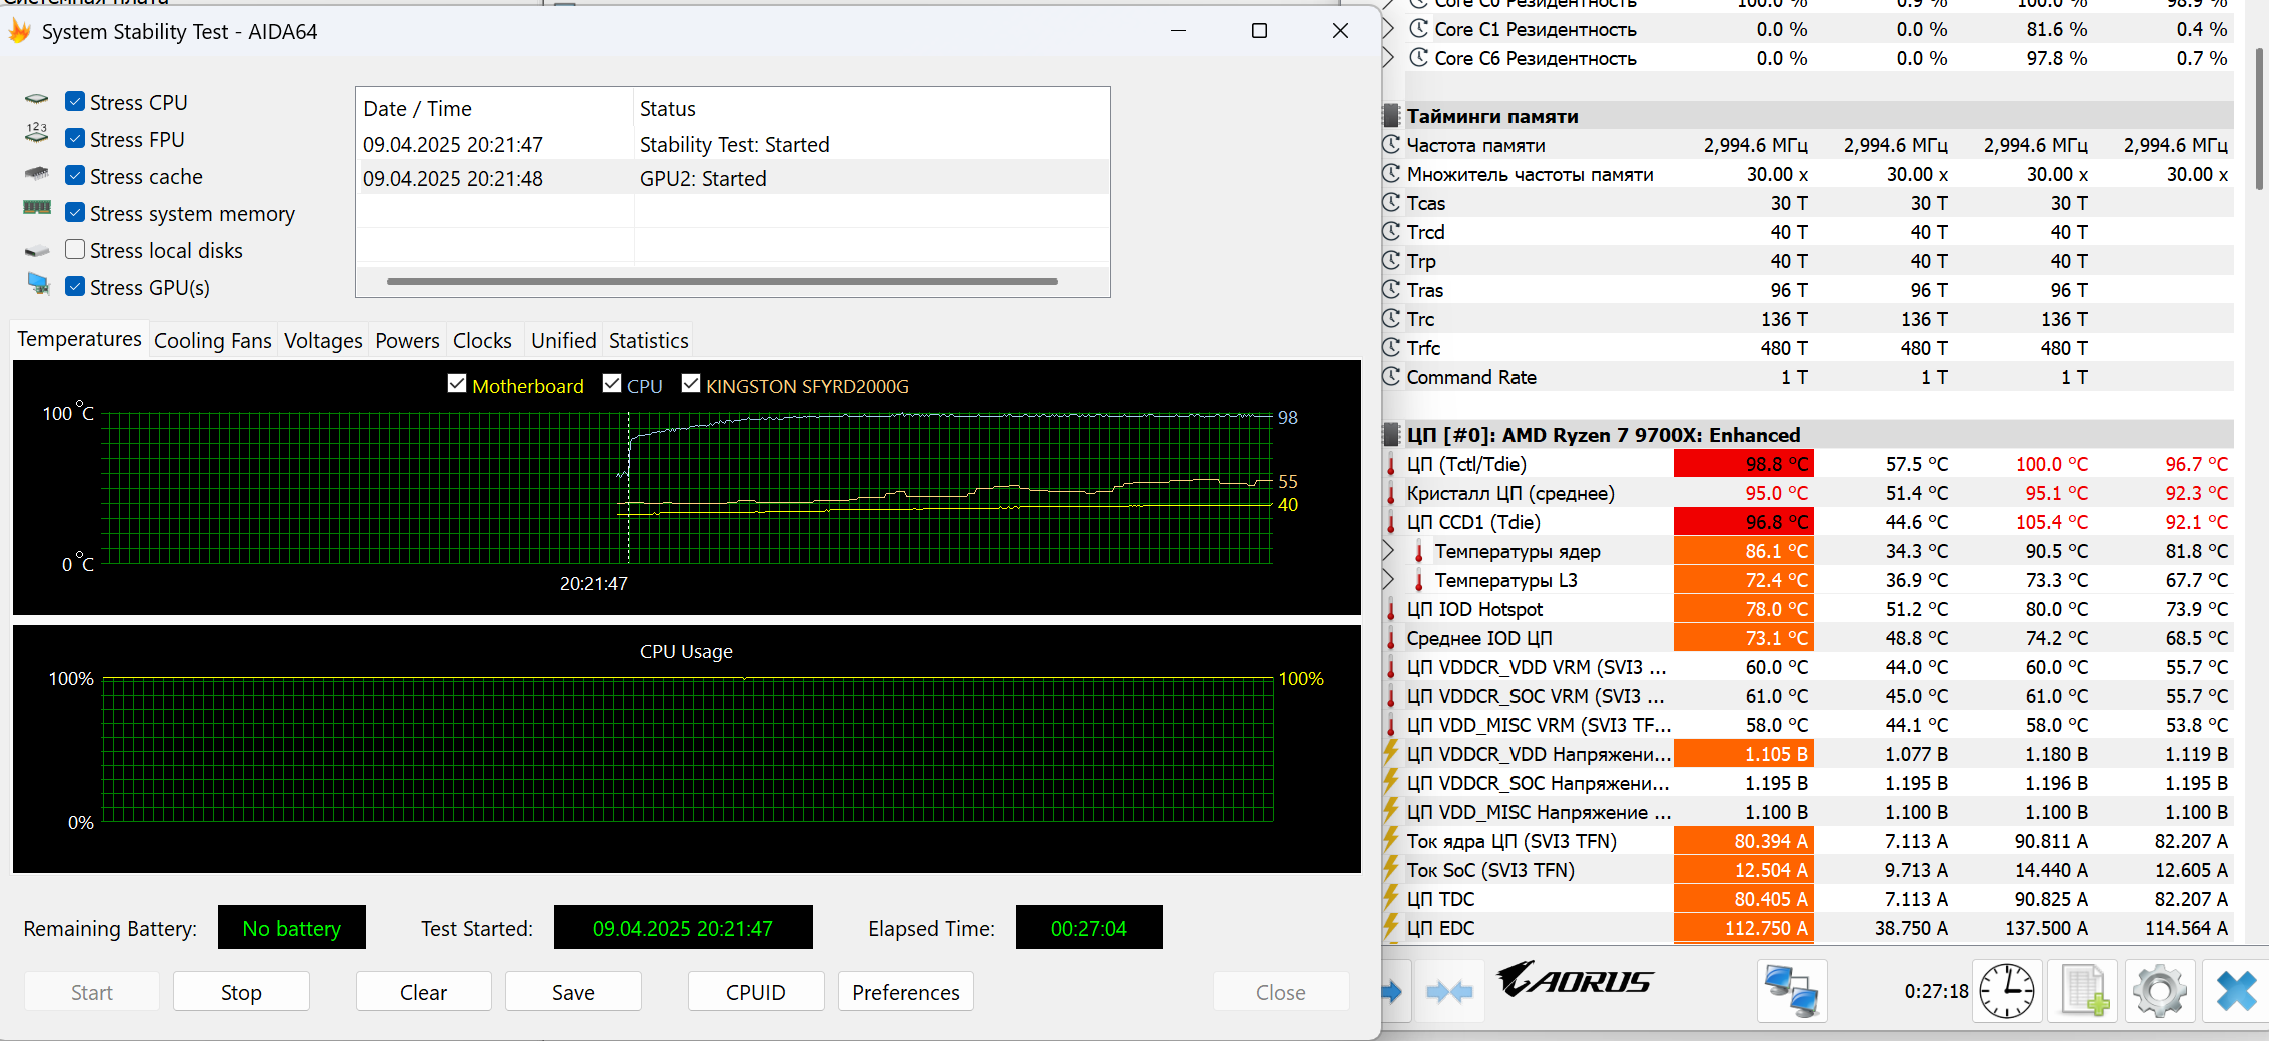Click the Date / Time column header
This screenshot has height=1041, width=2269.
click(x=495, y=108)
